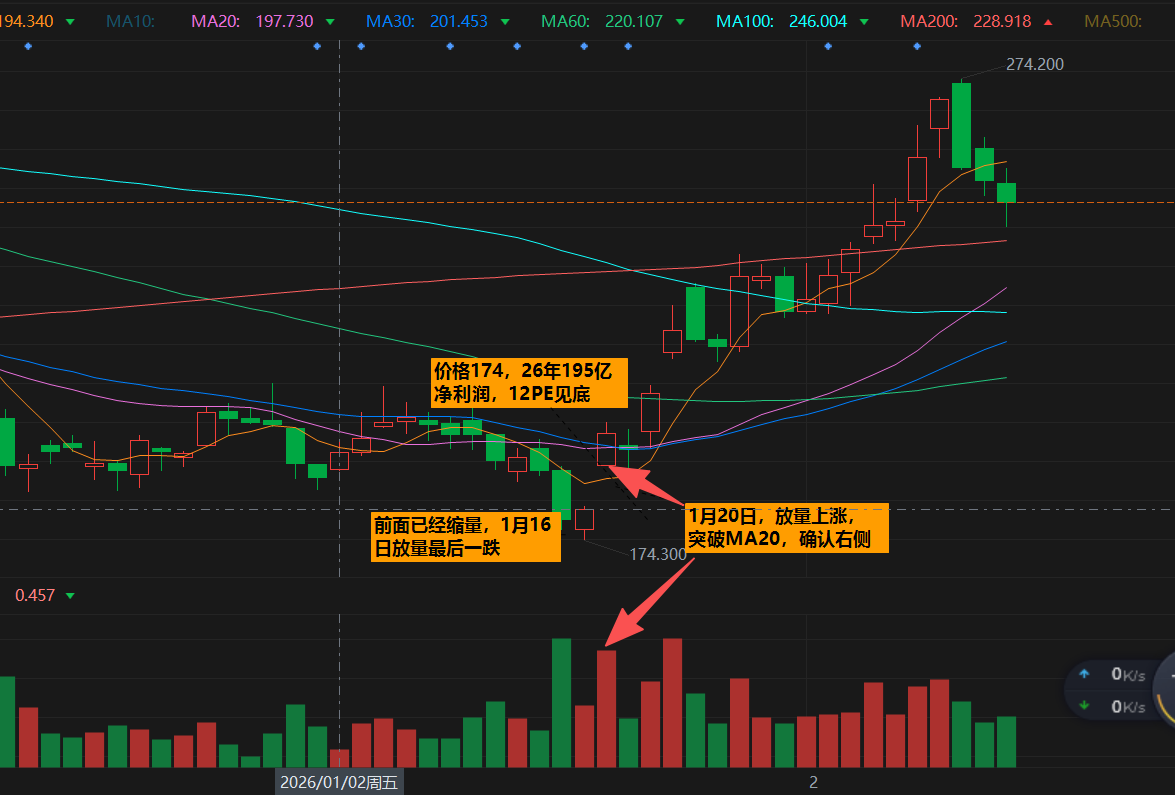
Task: Select the annotation about 1月16日放量最后一跌
Action: coord(465,536)
